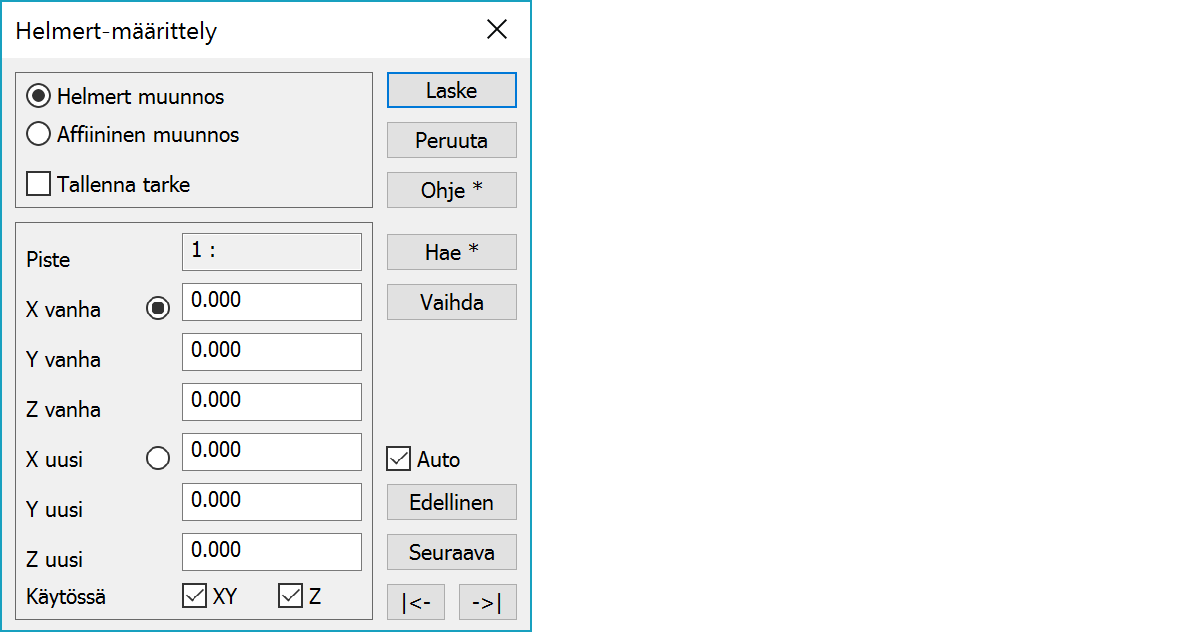Jump to last point with ->| button
This screenshot has height=632, width=1200.
point(487,602)
